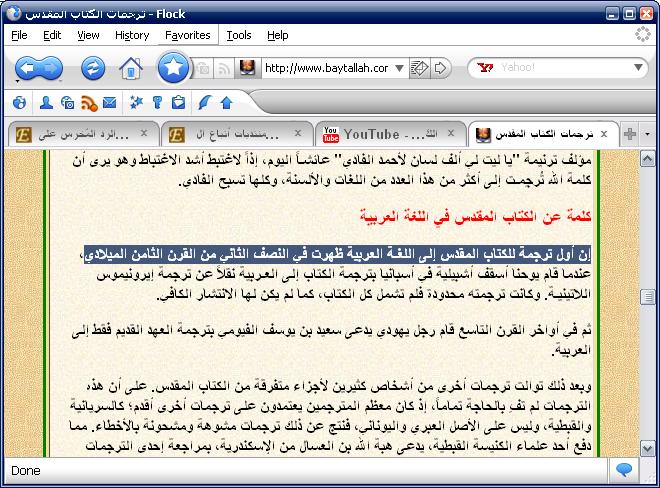
Task: Open the photo uploader arrow icon
Action: (226, 102)
